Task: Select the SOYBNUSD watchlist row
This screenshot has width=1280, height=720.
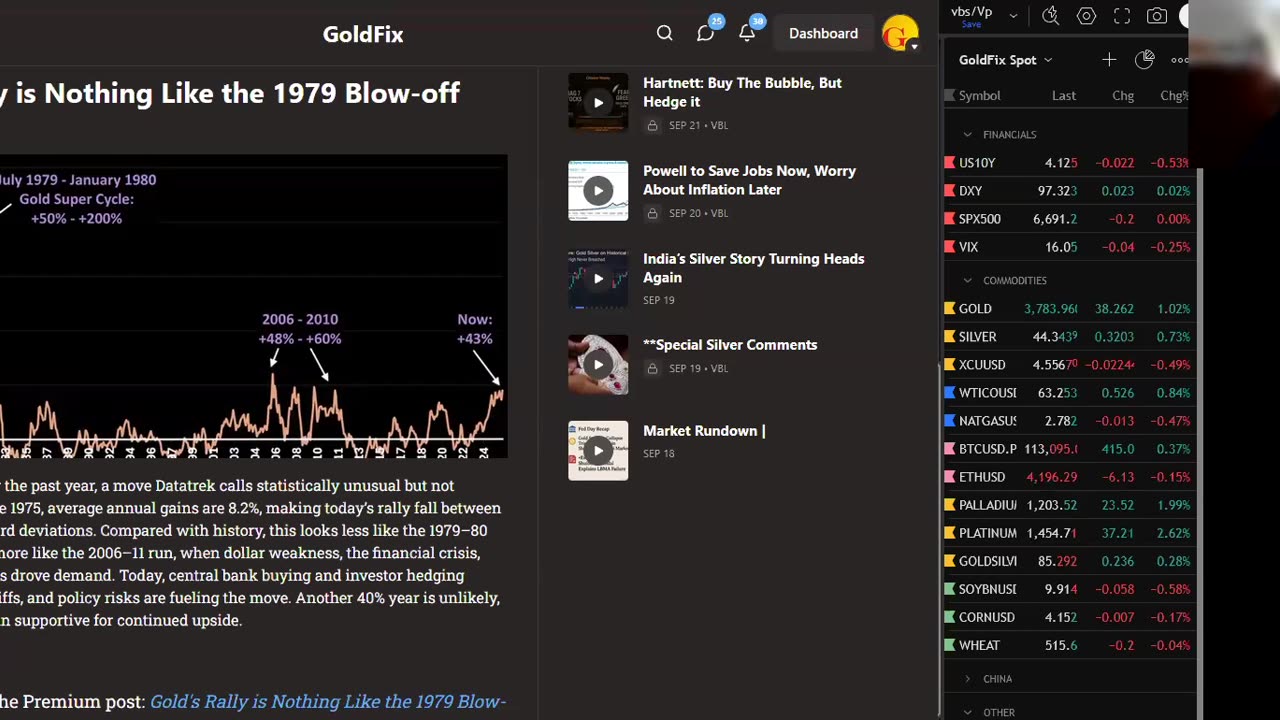Action: [1068, 589]
